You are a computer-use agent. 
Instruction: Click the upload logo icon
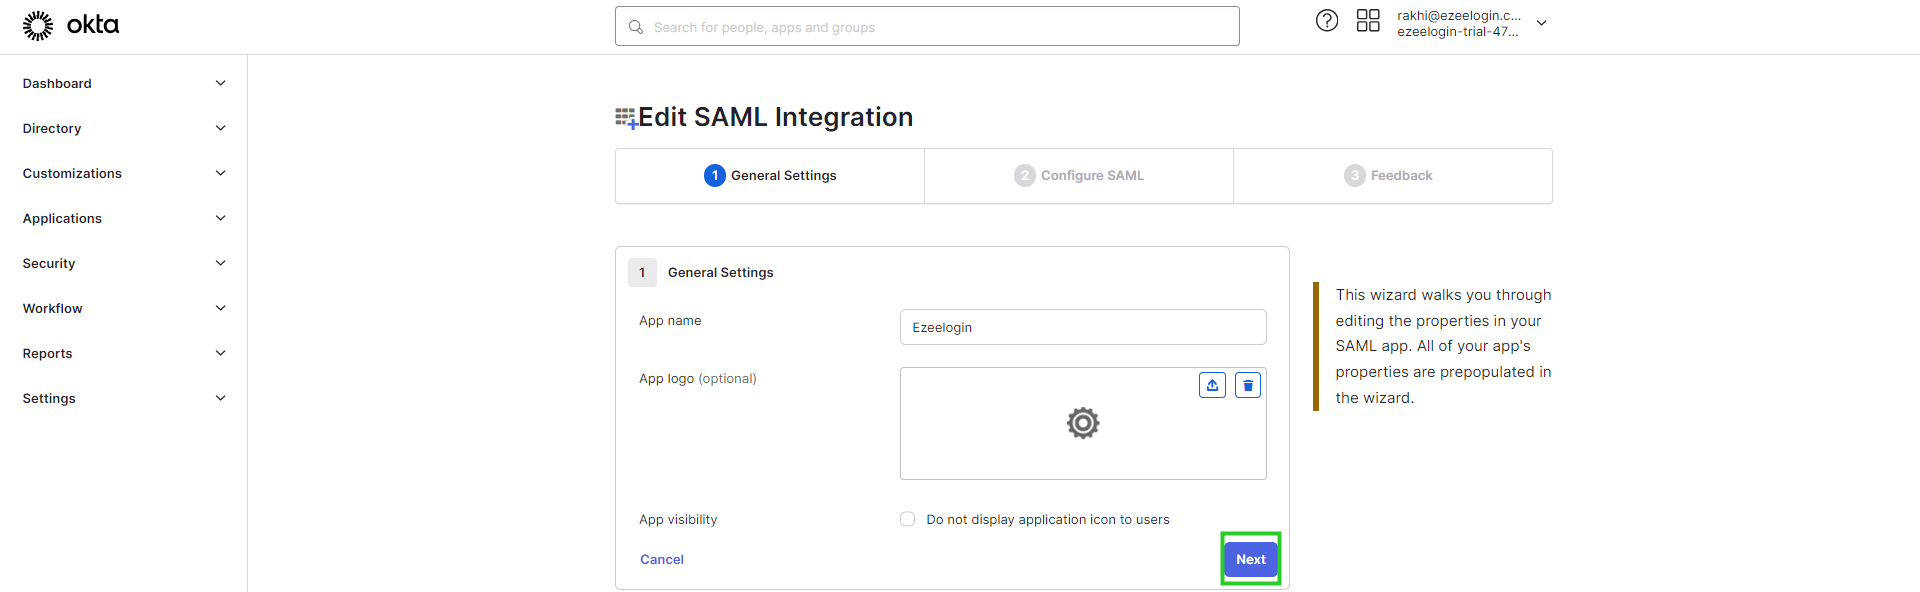click(1212, 385)
